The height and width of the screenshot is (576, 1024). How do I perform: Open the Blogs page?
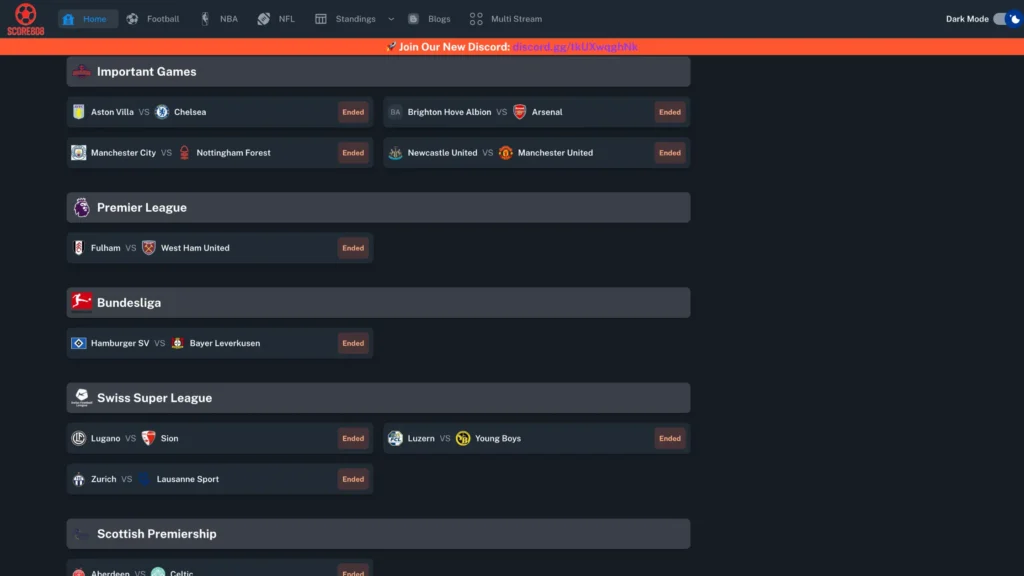429,19
